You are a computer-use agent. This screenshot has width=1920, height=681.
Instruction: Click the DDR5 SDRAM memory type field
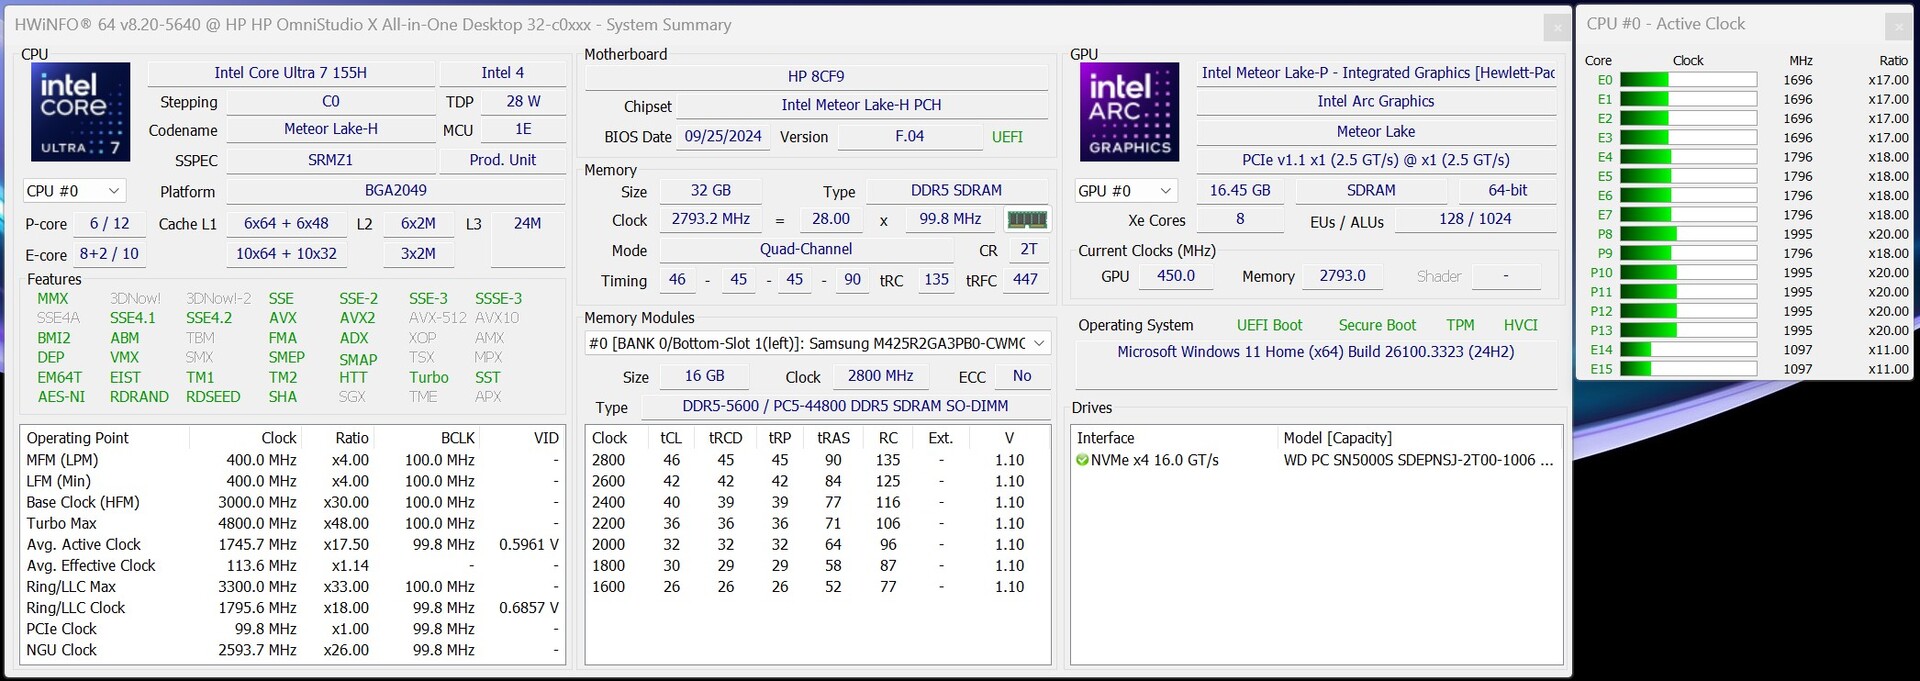pyautogui.click(x=956, y=190)
